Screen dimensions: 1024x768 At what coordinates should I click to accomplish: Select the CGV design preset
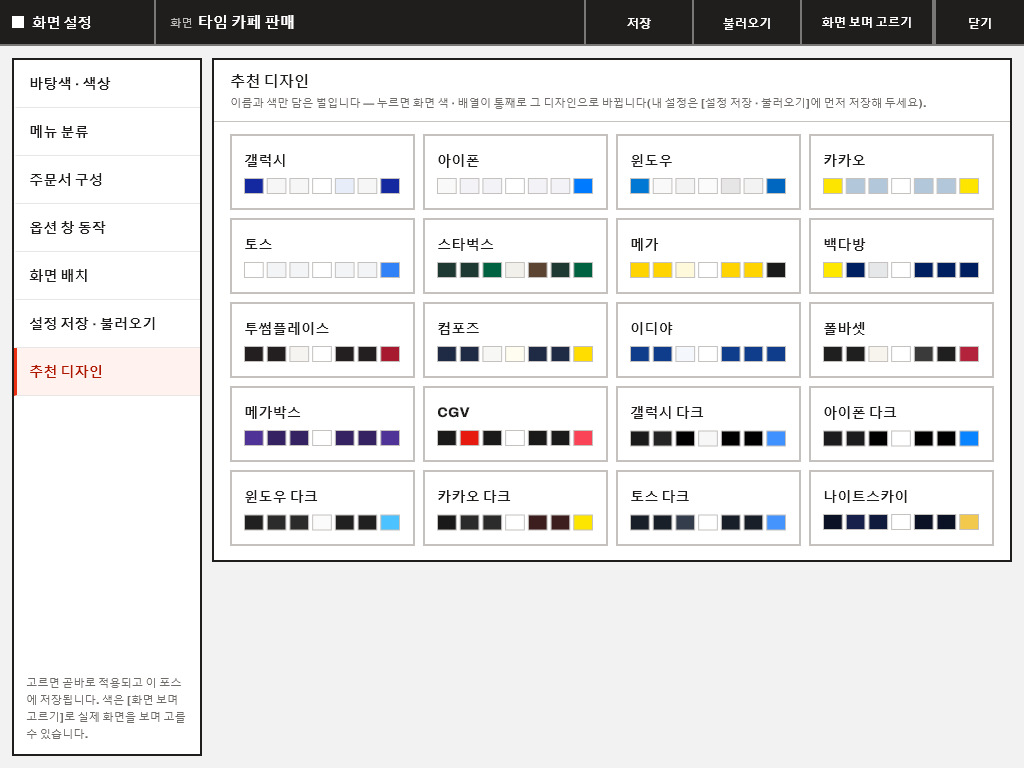pyautogui.click(x=515, y=424)
